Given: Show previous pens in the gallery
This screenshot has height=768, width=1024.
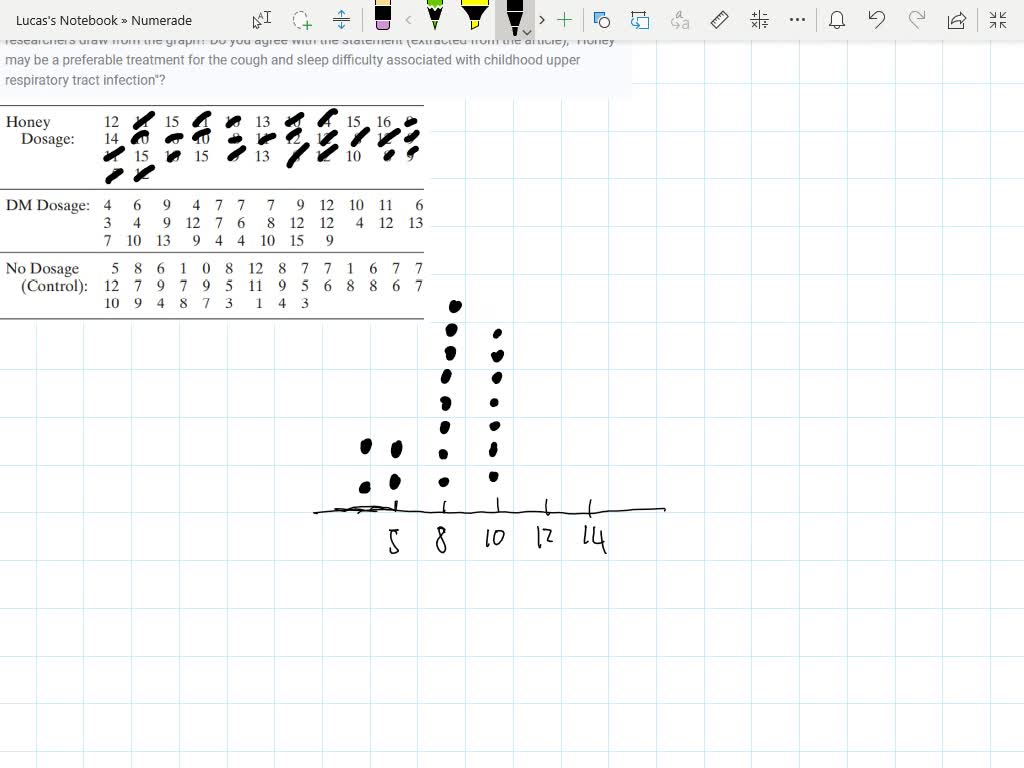Looking at the screenshot, I should click(x=409, y=20).
